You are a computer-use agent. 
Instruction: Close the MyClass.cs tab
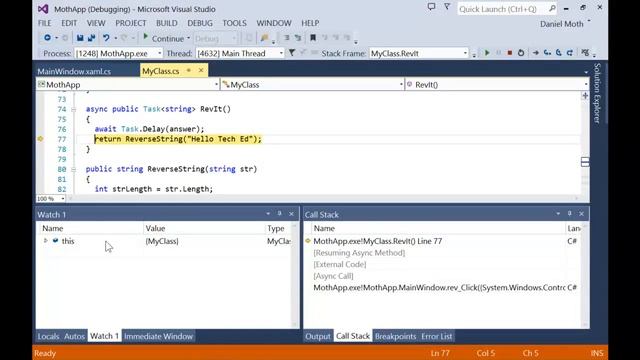pos(201,71)
